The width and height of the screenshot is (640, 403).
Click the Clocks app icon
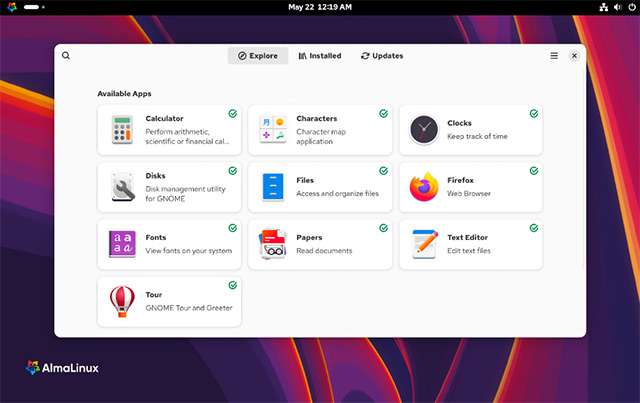coord(424,130)
